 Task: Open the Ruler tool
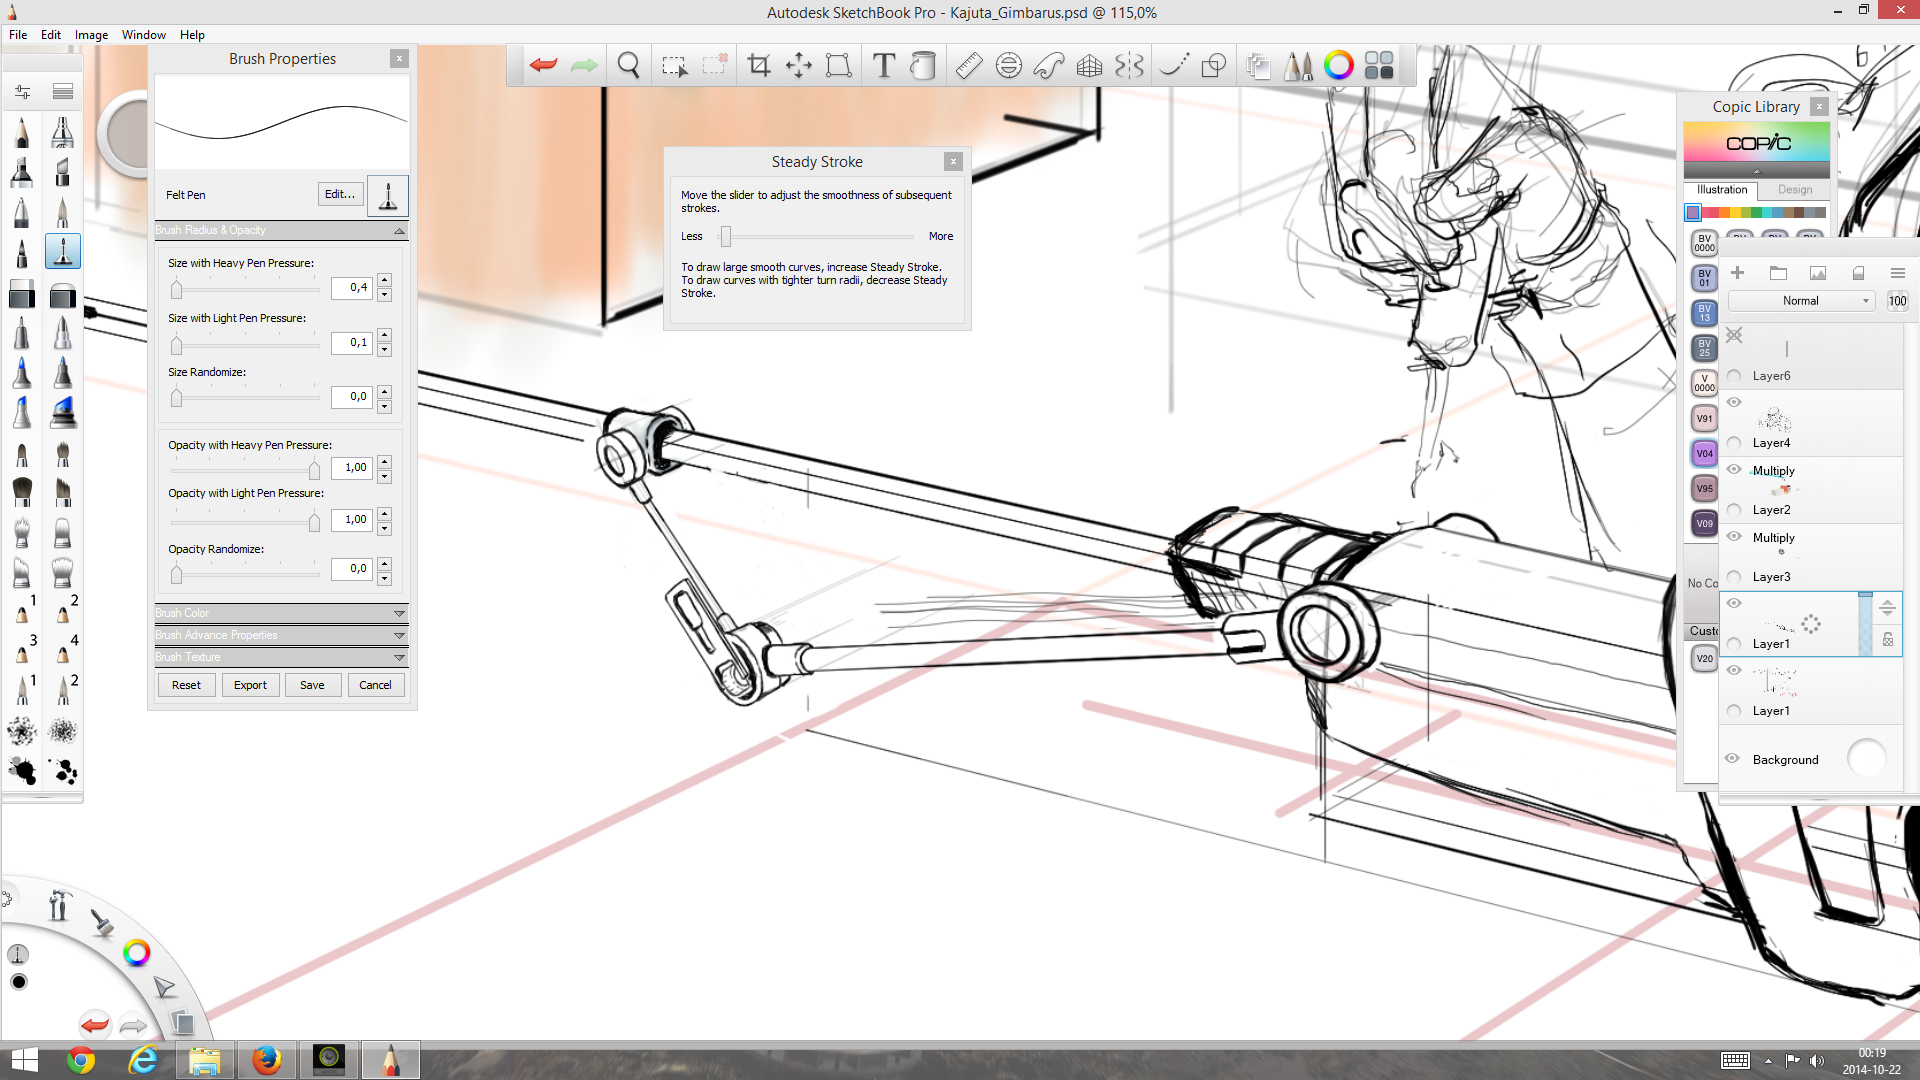click(968, 66)
